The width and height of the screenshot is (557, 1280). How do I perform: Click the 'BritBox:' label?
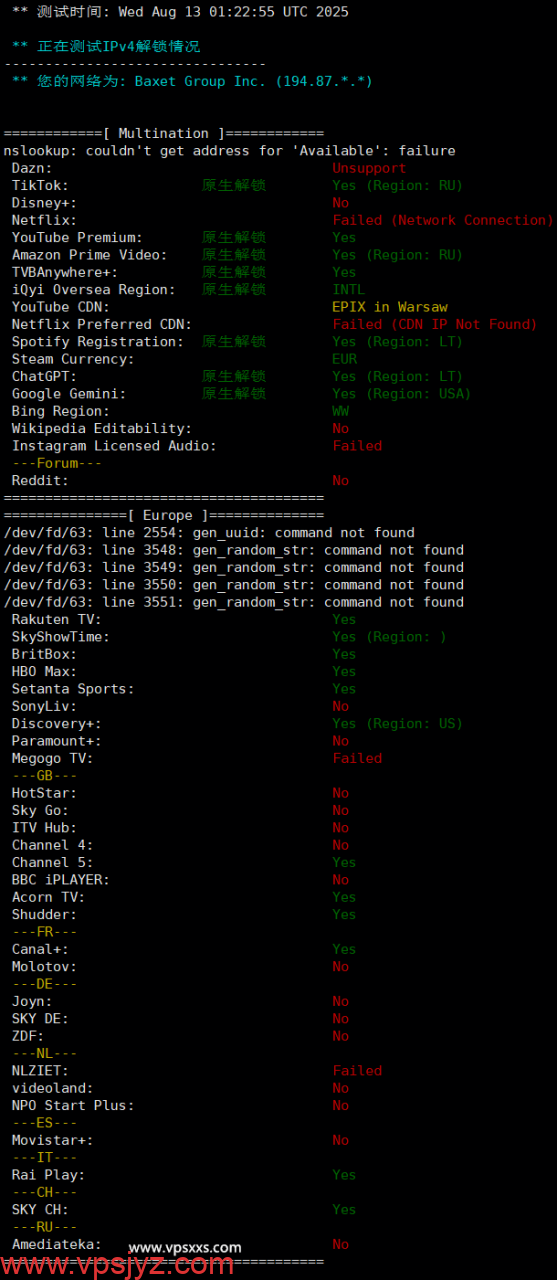pyautogui.click(x=44, y=654)
